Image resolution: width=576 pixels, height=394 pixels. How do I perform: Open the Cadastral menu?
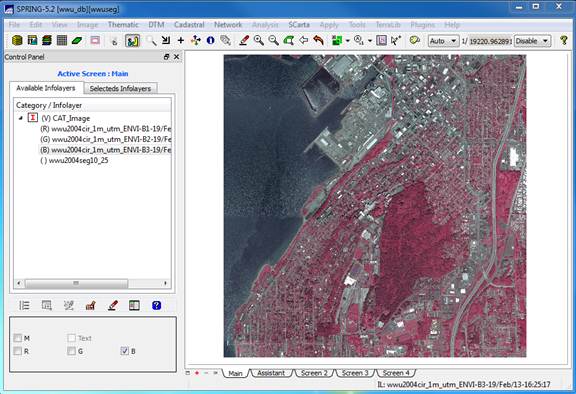point(189,25)
